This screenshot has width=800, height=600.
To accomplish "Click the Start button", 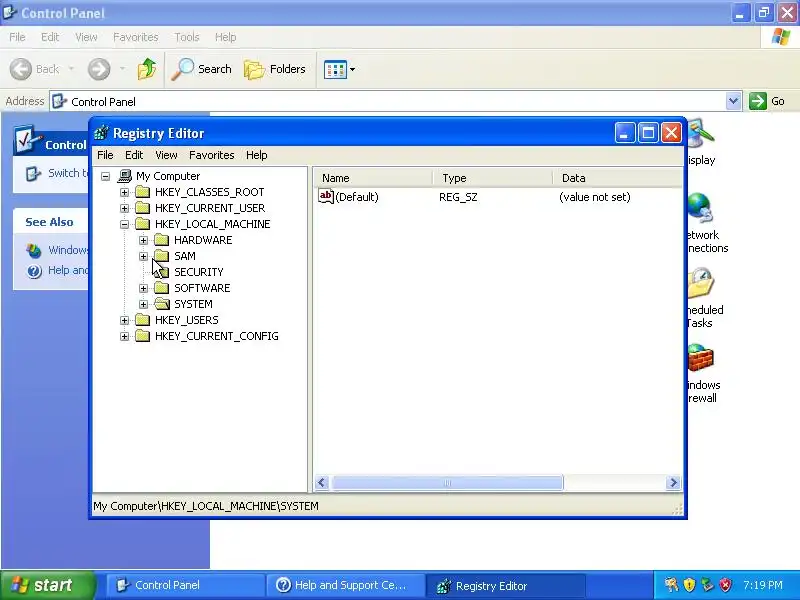I will pyautogui.click(x=48, y=585).
